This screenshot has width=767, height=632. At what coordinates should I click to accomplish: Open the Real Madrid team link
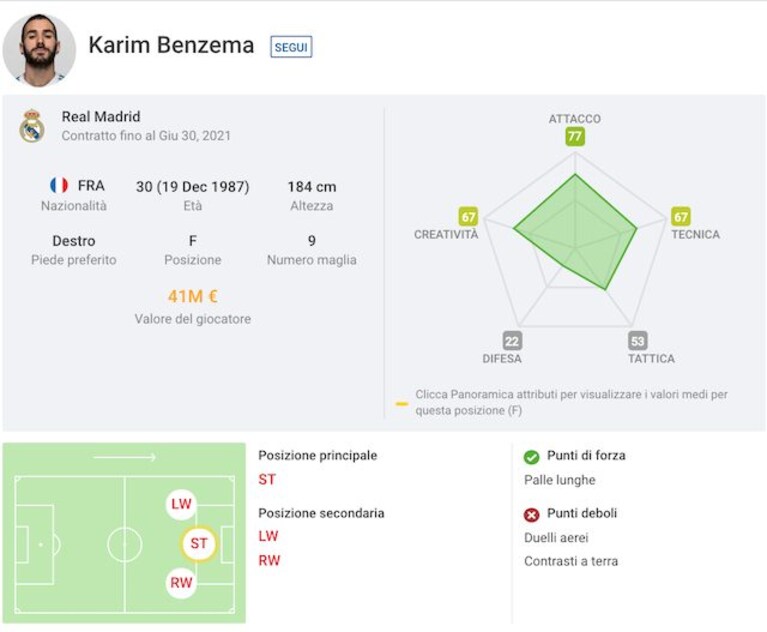coord(101,116)
